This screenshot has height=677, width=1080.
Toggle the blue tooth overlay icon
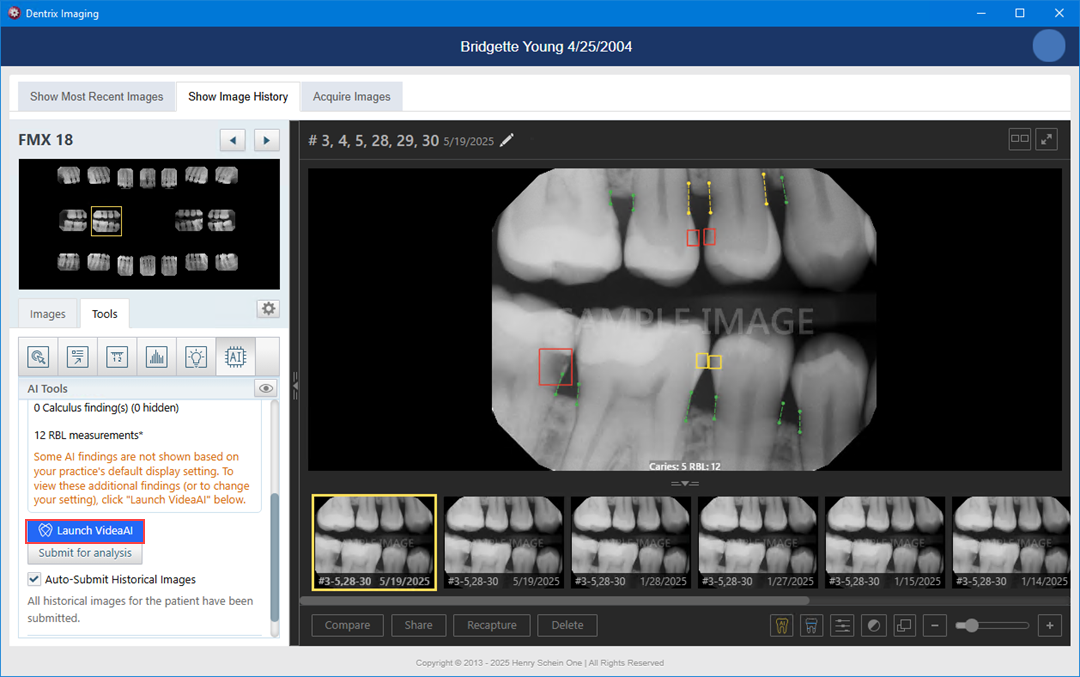[x=811, y=625]
